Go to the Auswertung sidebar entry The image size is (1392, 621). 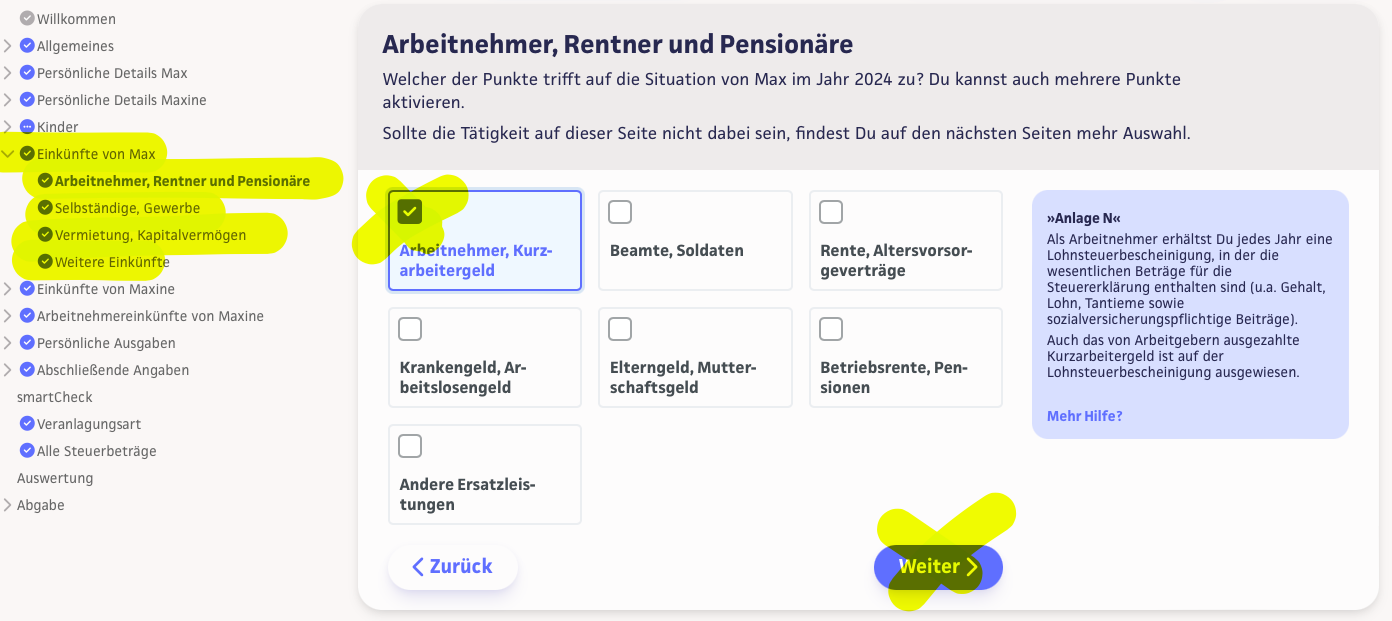point(55,478)
